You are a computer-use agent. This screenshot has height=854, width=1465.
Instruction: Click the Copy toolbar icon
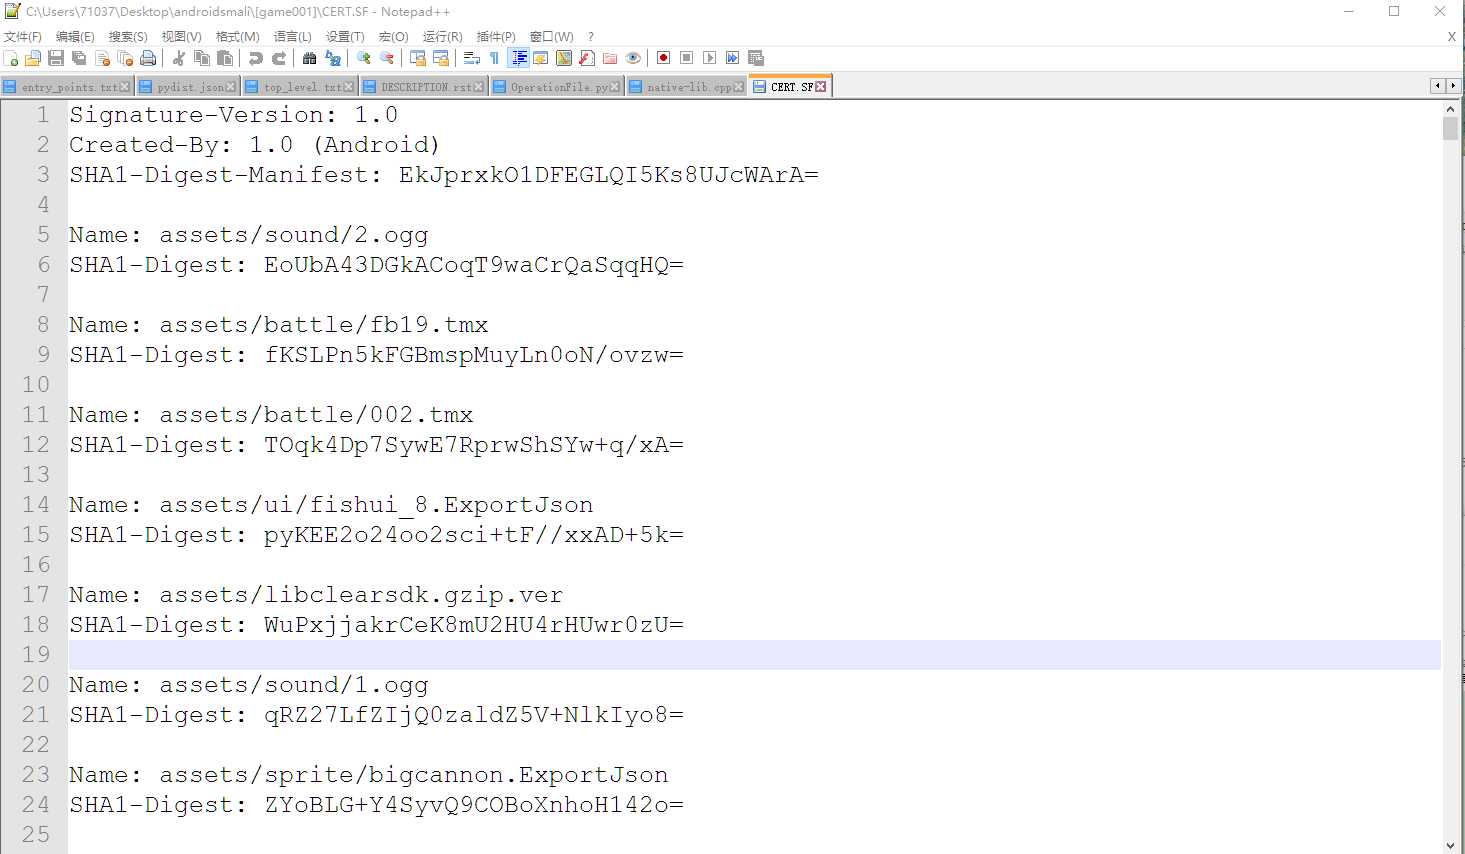[202, 58]
